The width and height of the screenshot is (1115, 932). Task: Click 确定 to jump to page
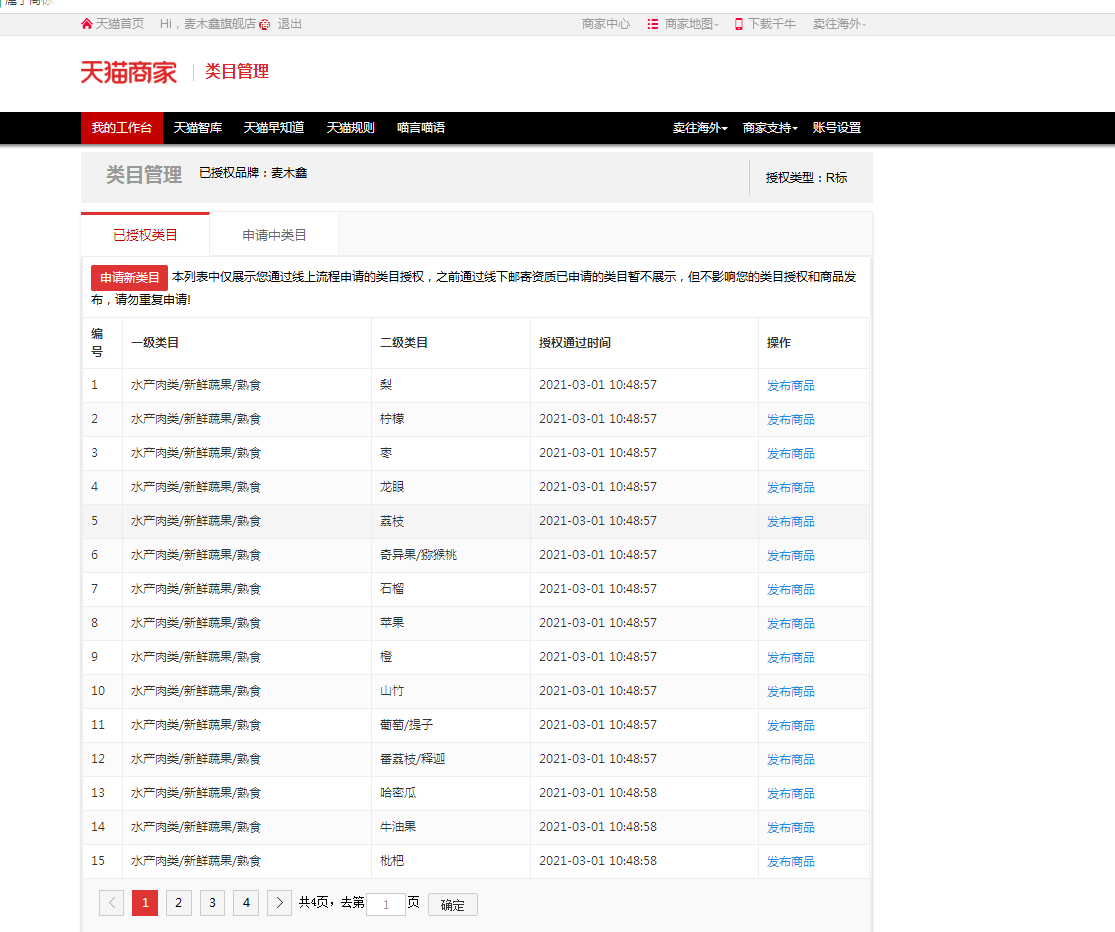(452, 904)
